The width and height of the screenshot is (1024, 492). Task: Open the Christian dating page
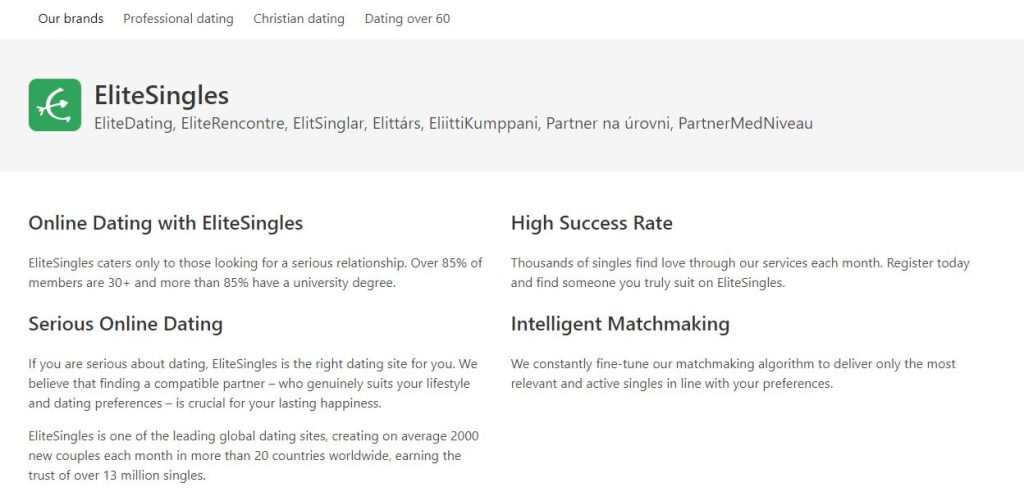[299, 19]
